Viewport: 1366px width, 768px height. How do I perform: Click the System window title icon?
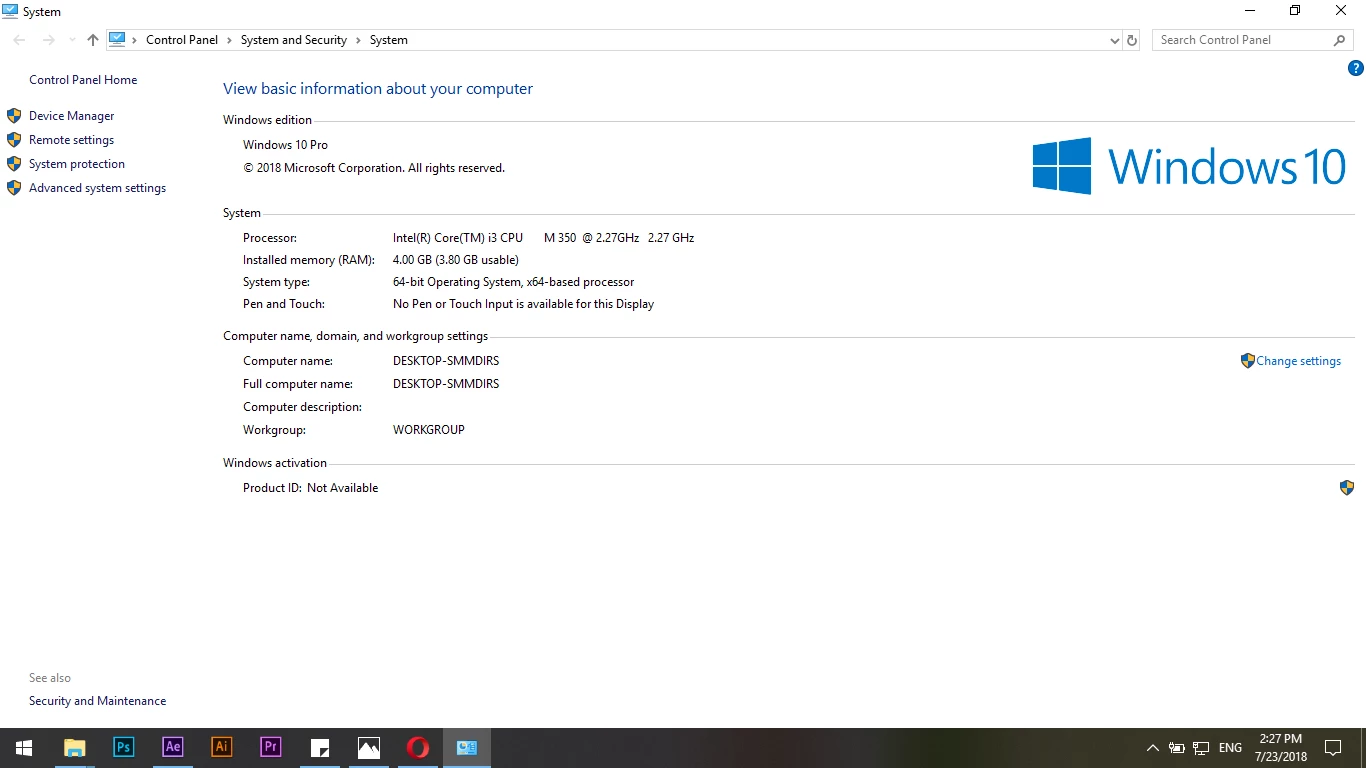click(x=10, y=11)
